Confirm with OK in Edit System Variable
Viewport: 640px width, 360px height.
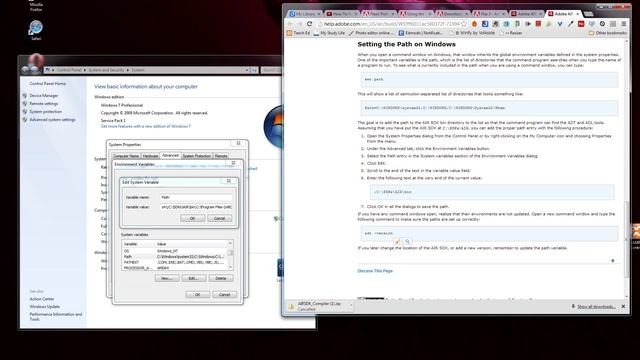(193, 218)
